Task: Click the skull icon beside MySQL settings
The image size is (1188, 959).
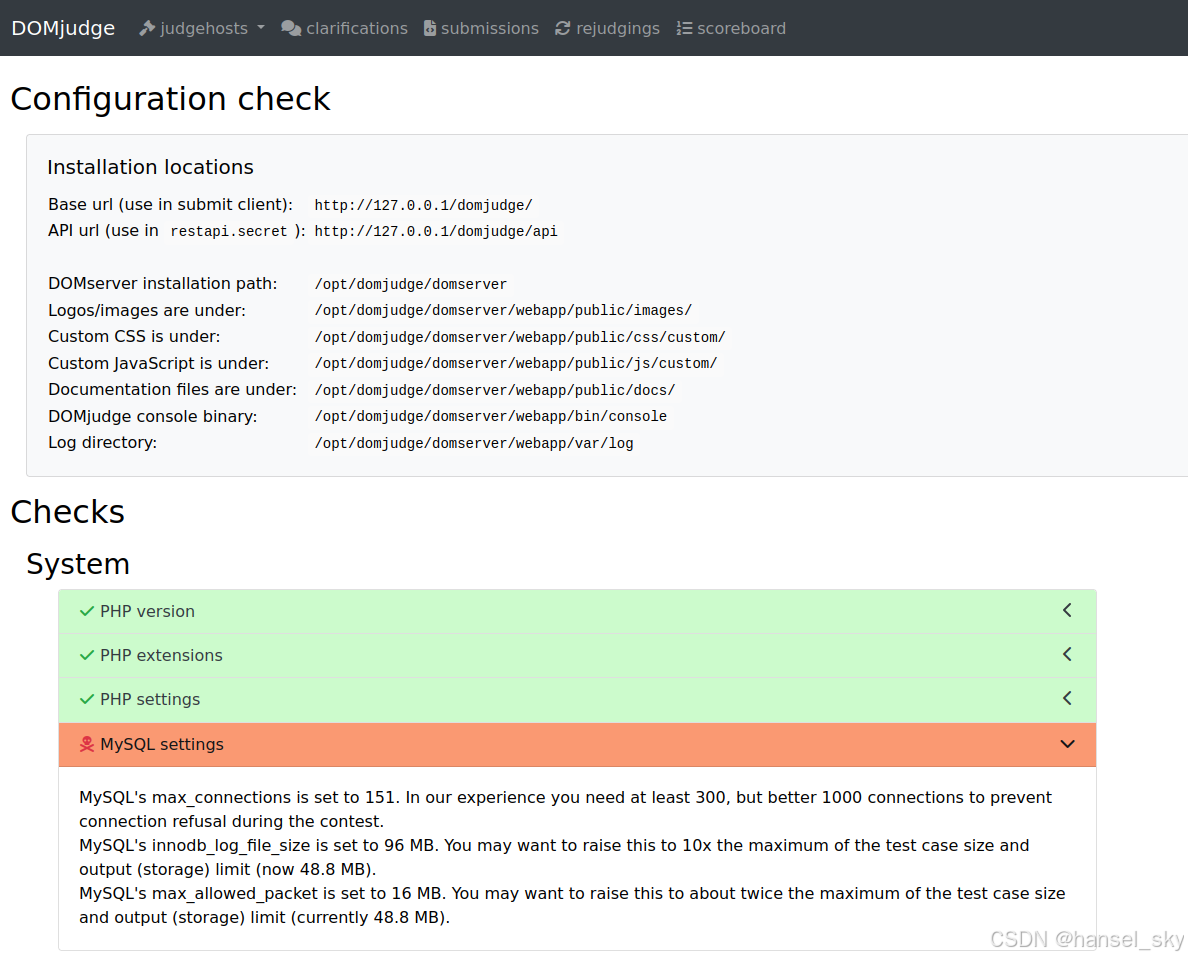Action: tap(87, 744)
